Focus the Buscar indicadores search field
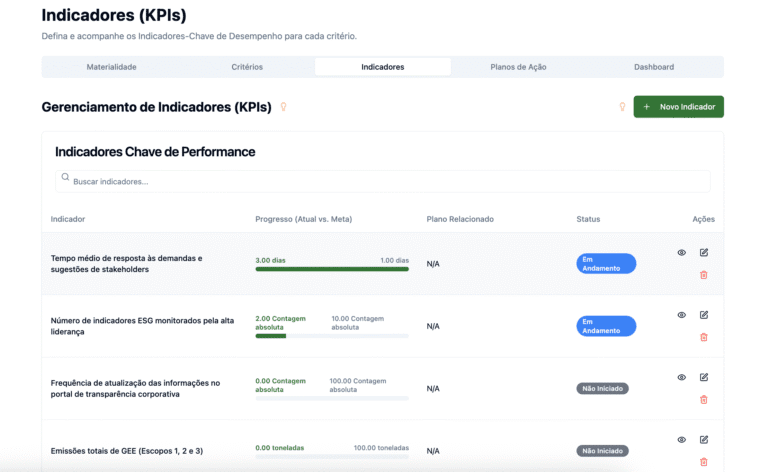Viewport: 768px width, 472px height. click(383, 181)
